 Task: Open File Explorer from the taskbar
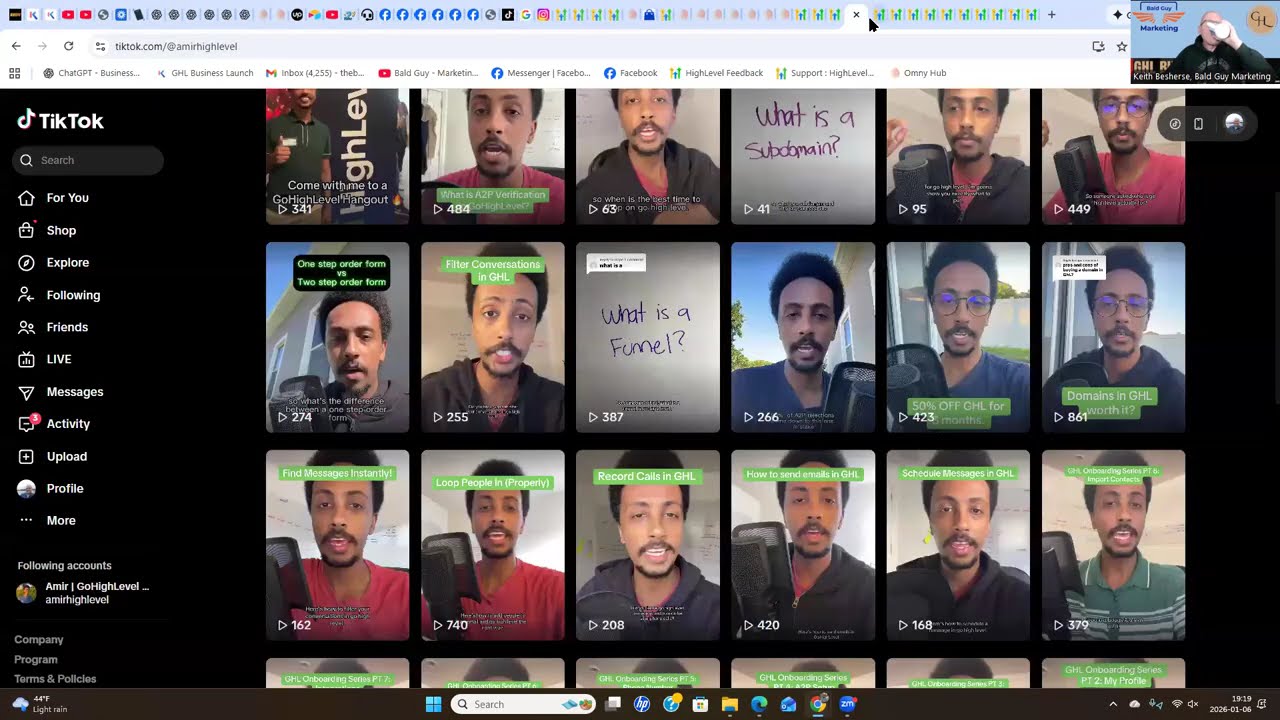click(730, 704)
